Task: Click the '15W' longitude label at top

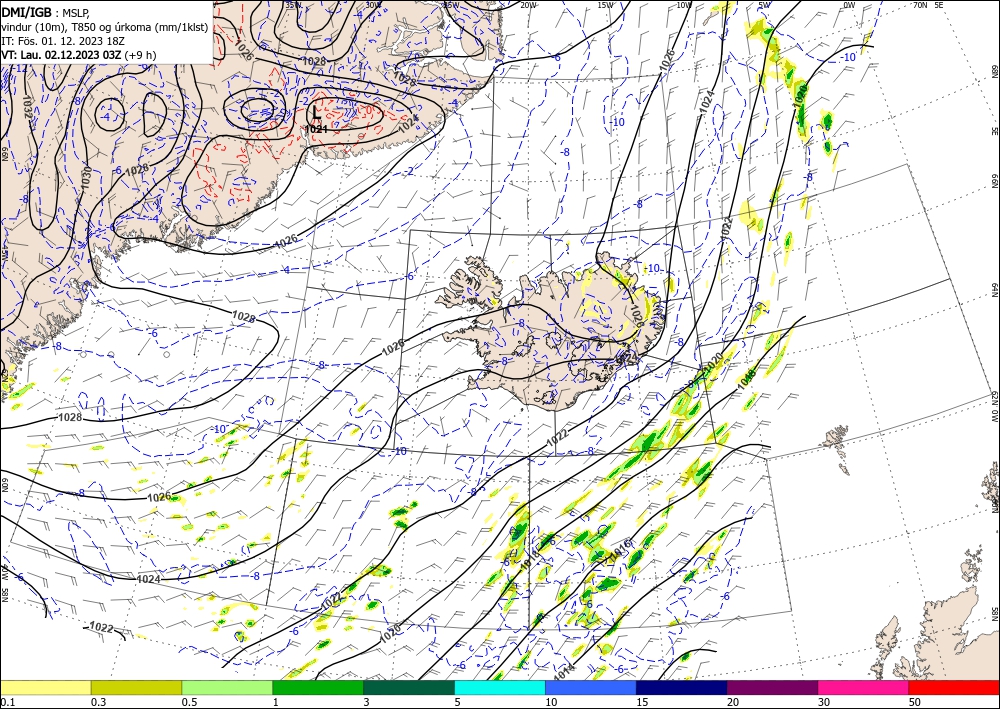Action: [606, 5]
